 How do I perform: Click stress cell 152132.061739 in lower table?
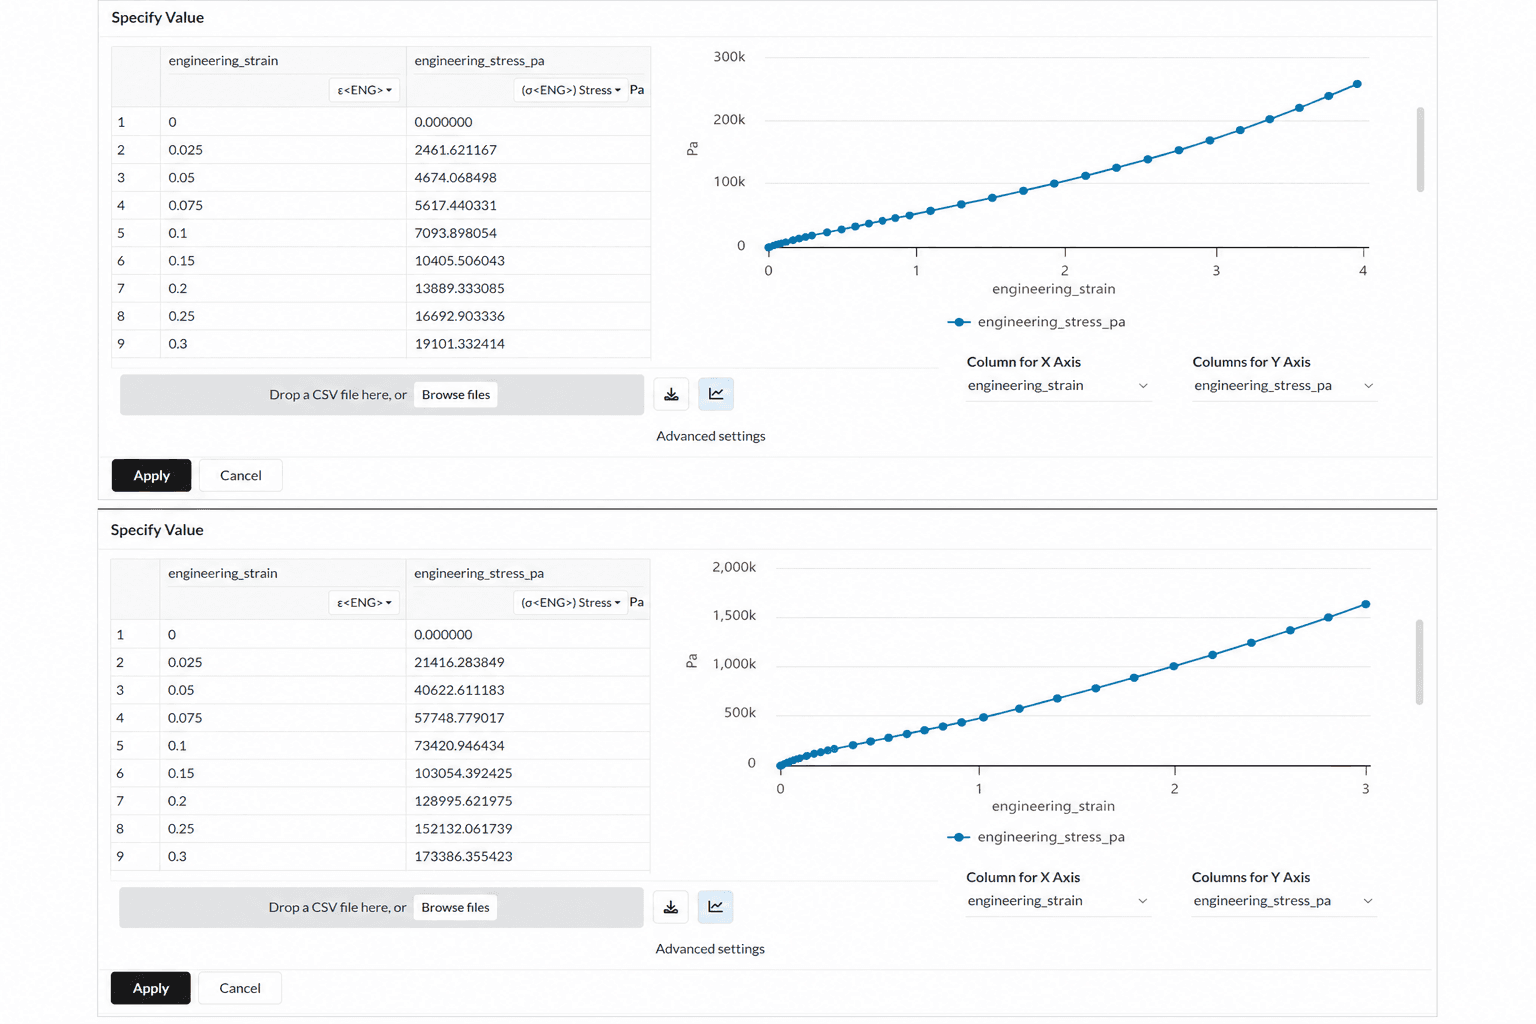(x=528, y=829)
